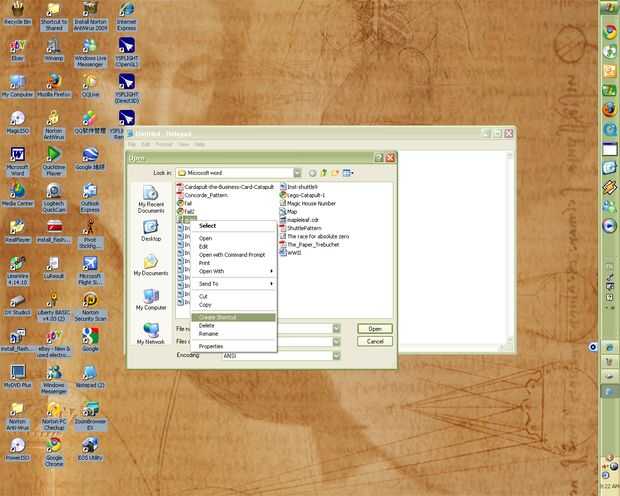Select the MagicISO desktop icon
The height and width of the screenshot is (496, 620).
point(17,123)
